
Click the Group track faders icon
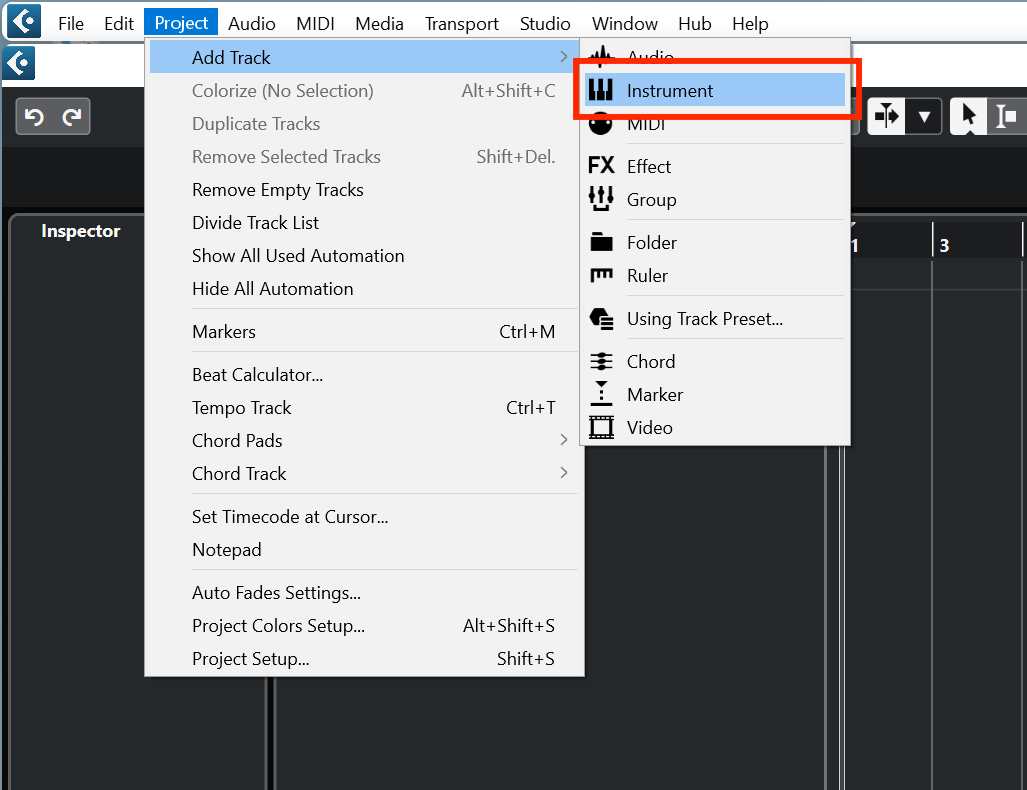point(601,199)
